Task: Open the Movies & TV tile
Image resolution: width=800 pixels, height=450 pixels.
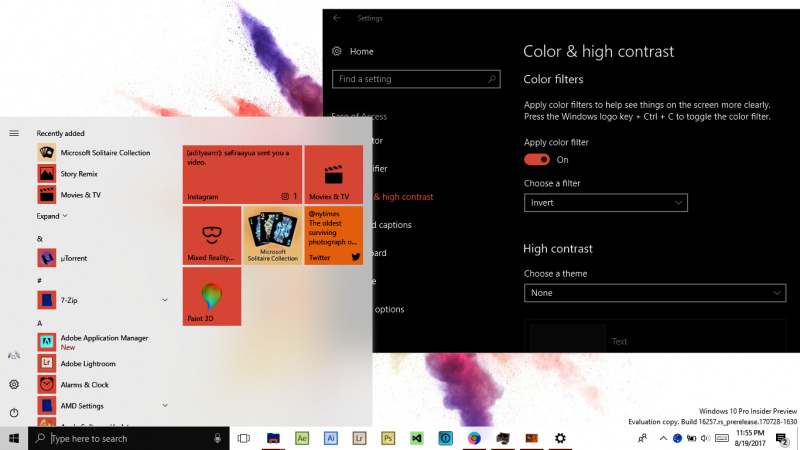Action: point(334,174)
